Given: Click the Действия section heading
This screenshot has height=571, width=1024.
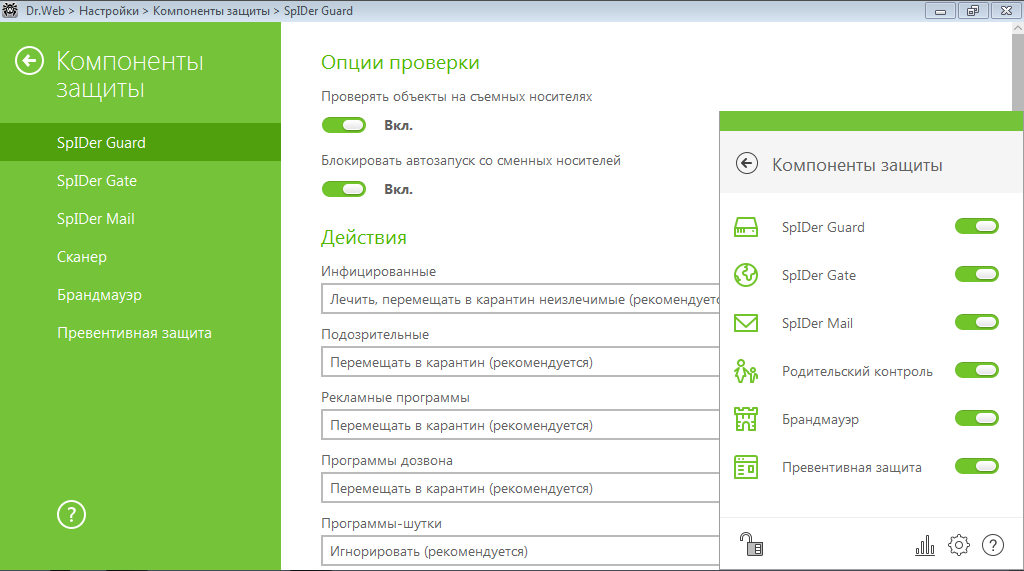Looking at the screenshot, I should (x=364, y=237).
